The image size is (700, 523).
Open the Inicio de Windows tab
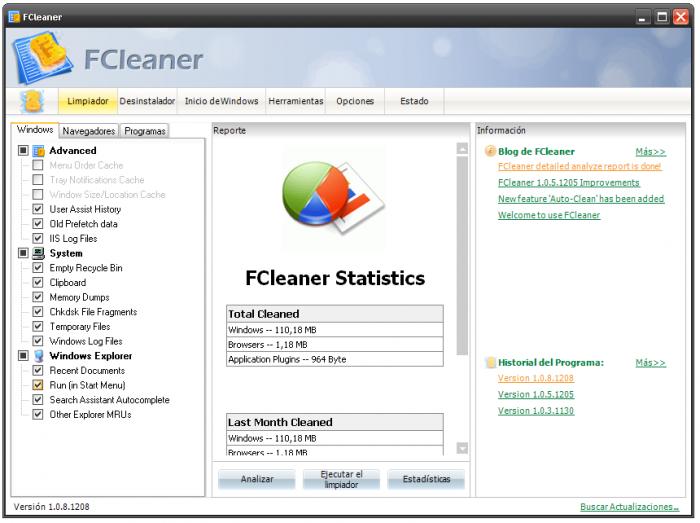[x=221, y=101]
